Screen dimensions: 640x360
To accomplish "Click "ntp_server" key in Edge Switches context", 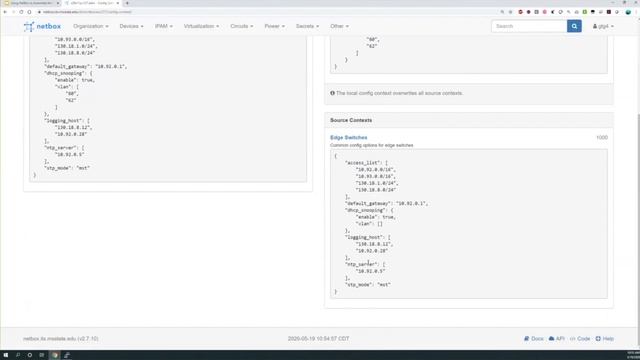I will 362,264.
